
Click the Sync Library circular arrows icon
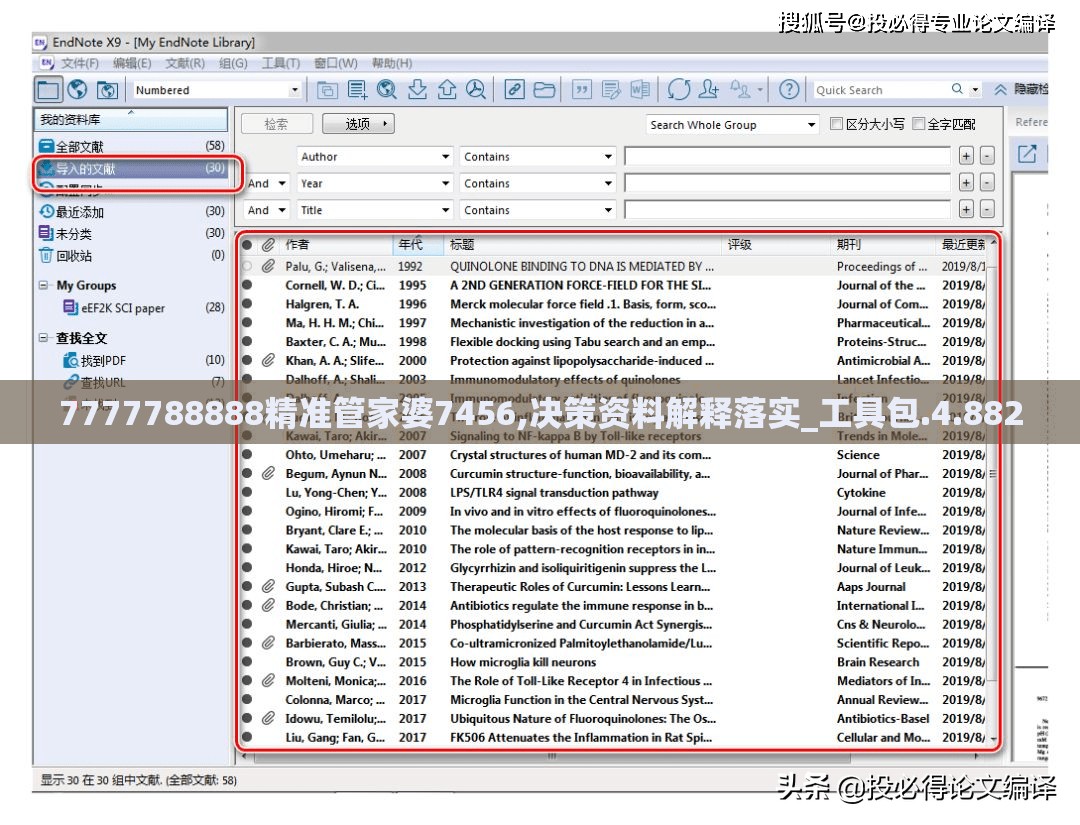(x=678, y=90)
